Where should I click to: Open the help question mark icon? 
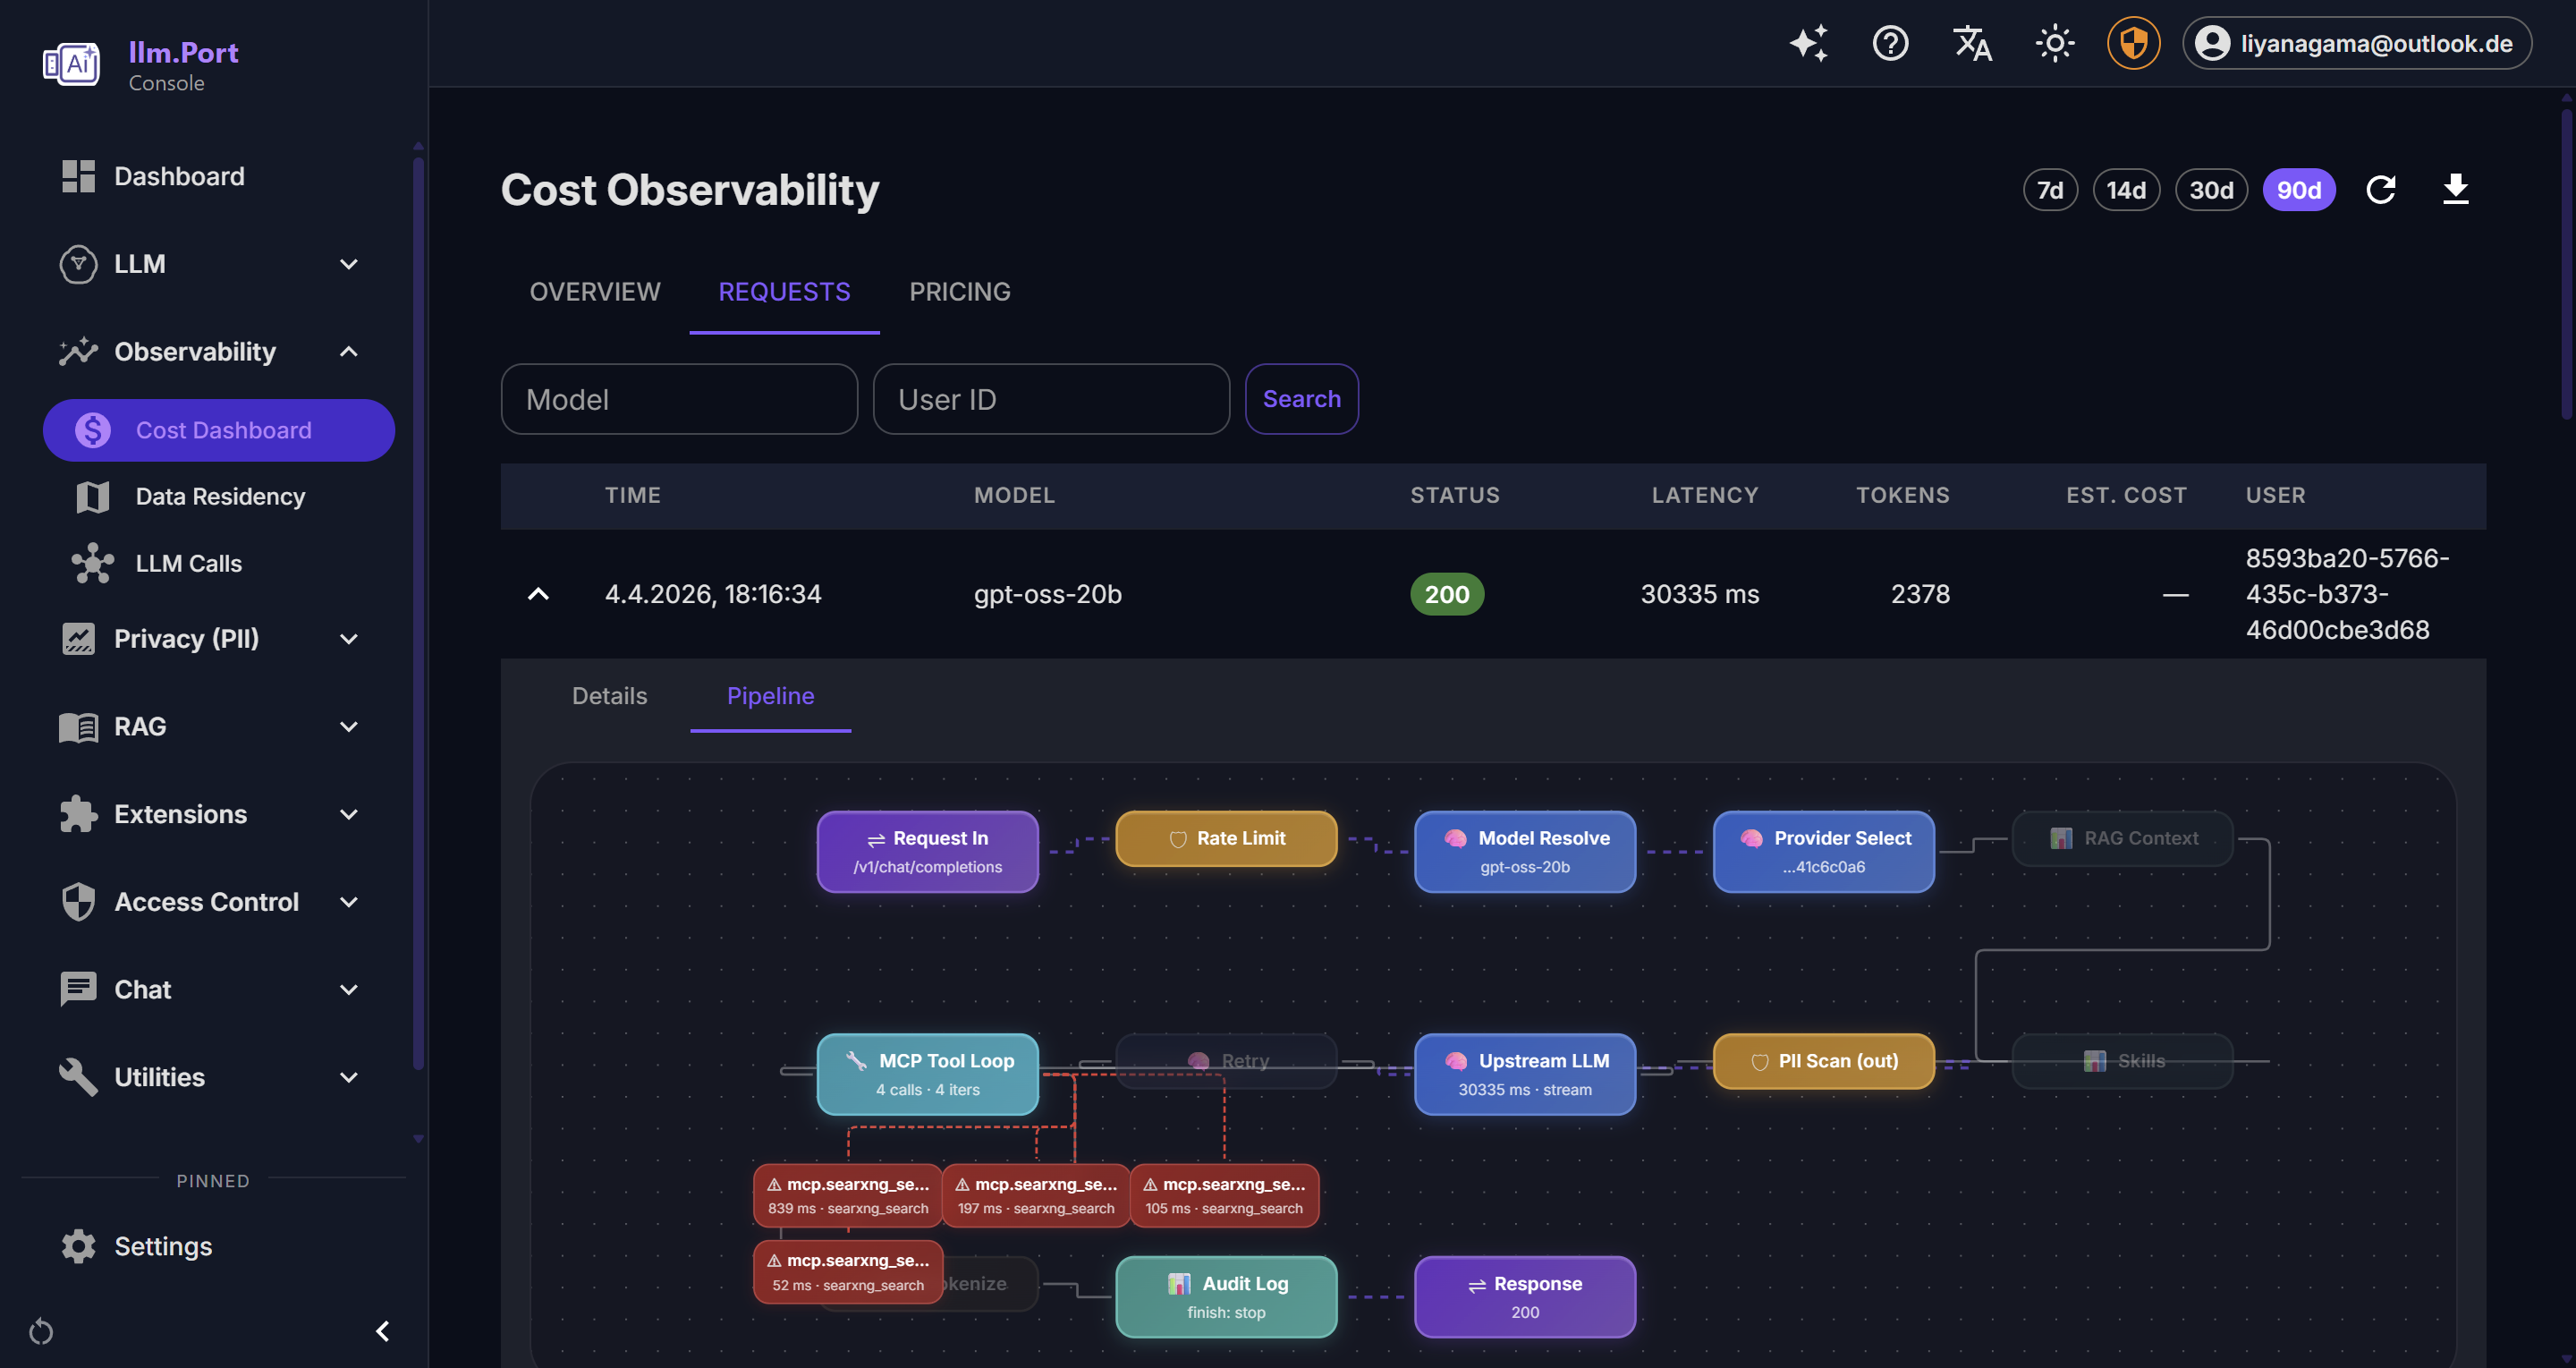click(x=1890, y=43)
